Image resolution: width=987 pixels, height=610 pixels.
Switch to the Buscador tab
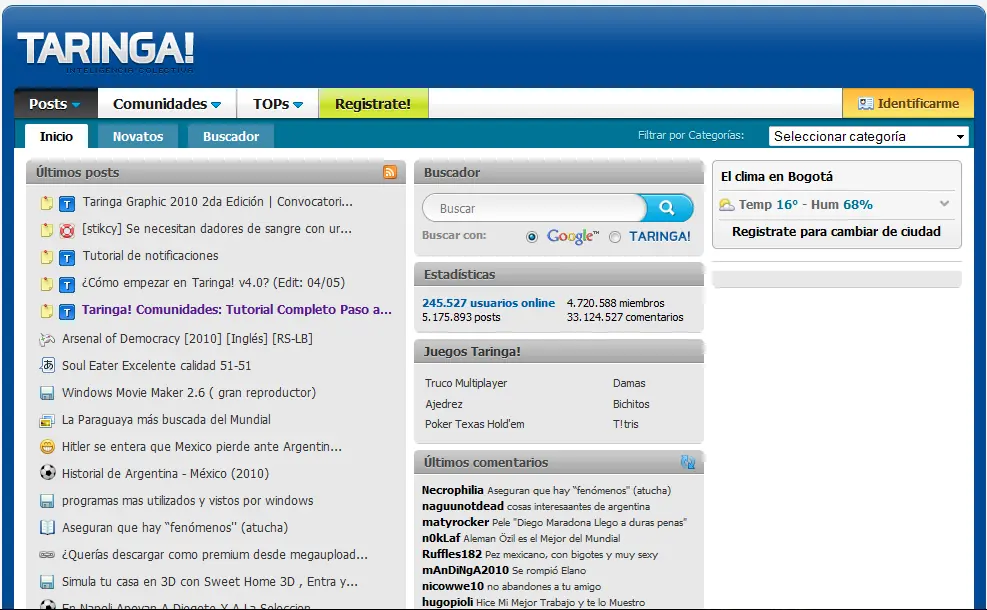pos(231,137)
